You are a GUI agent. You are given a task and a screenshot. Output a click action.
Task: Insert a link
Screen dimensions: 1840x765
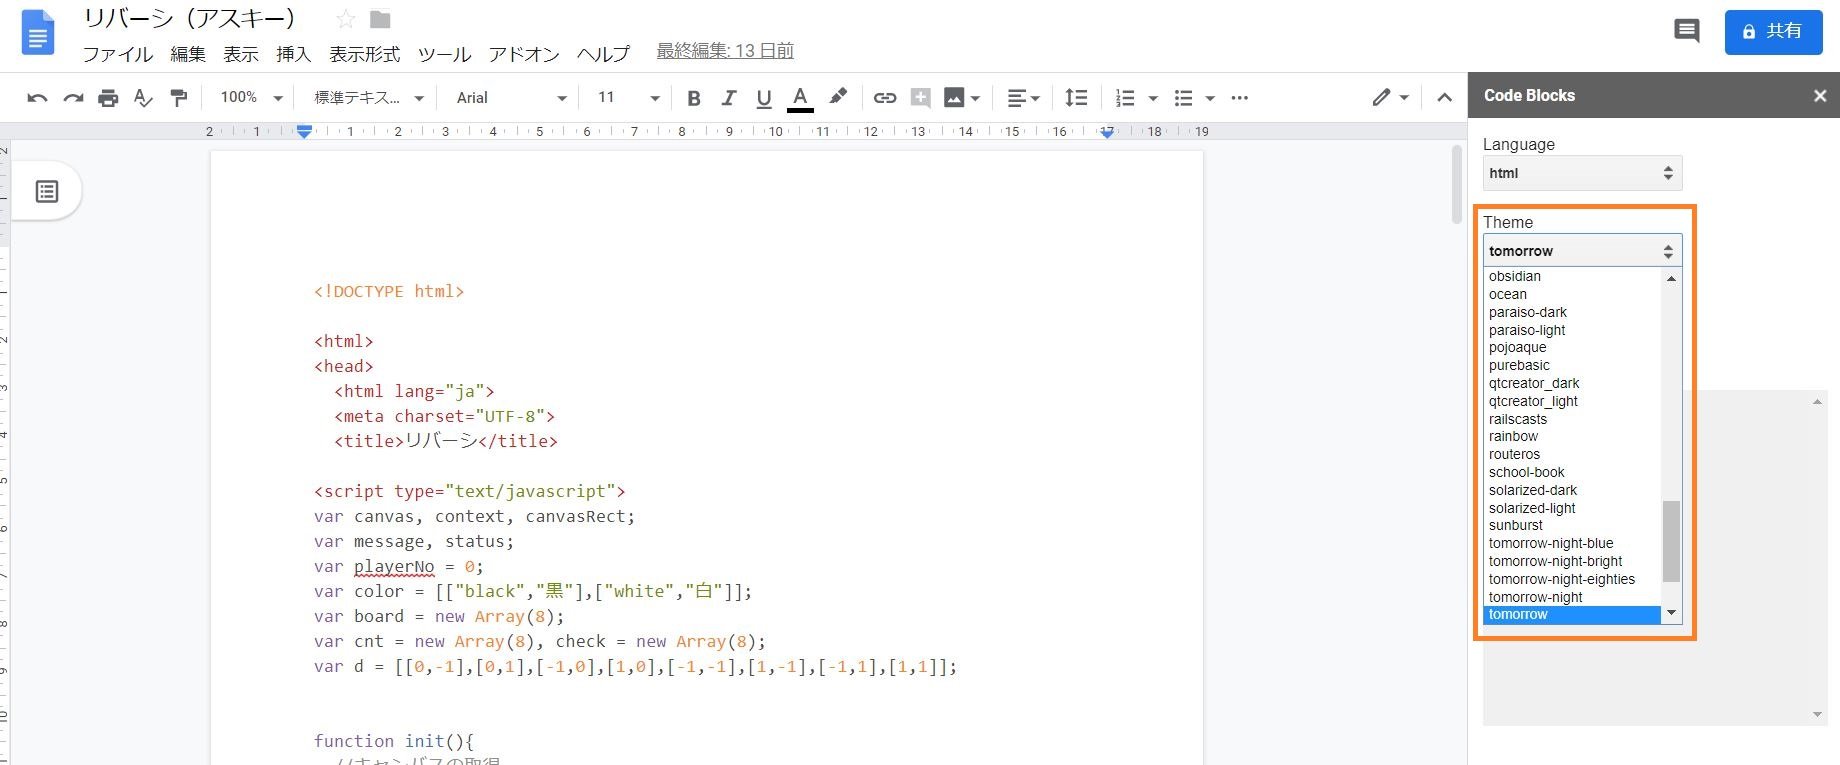point(885,98)
